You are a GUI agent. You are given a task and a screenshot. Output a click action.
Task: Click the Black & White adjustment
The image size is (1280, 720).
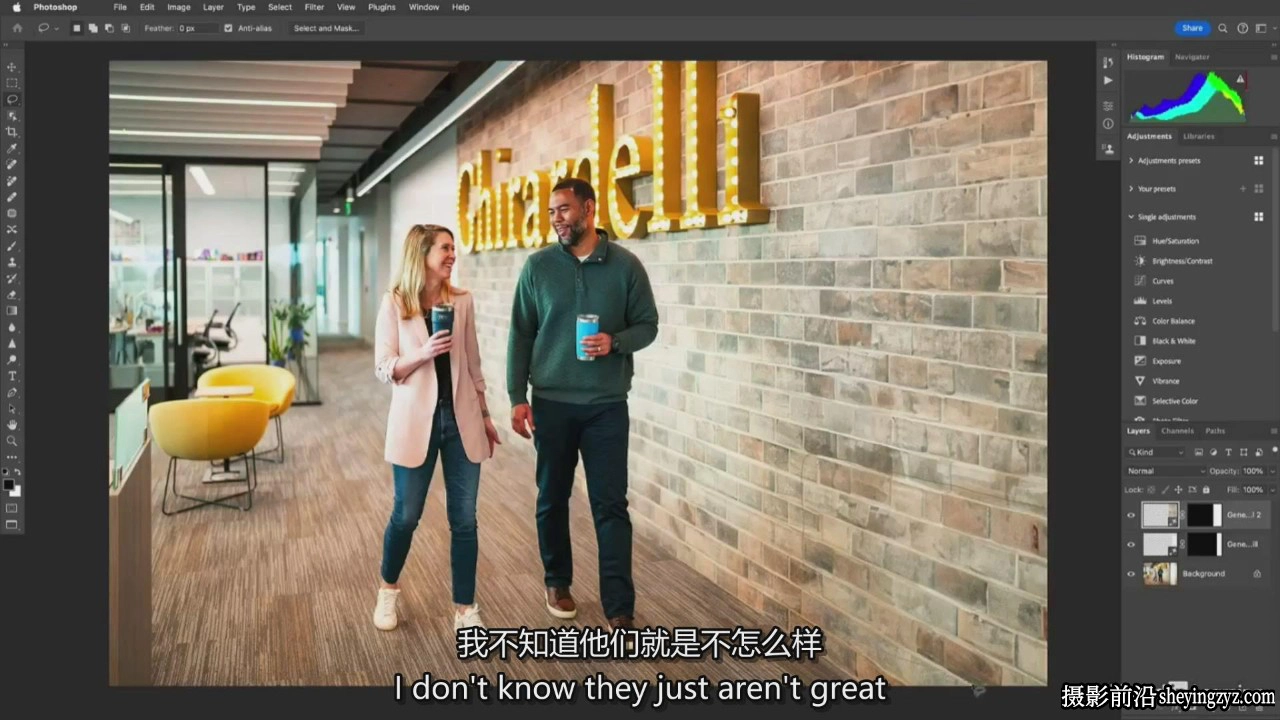(1165, 341)
